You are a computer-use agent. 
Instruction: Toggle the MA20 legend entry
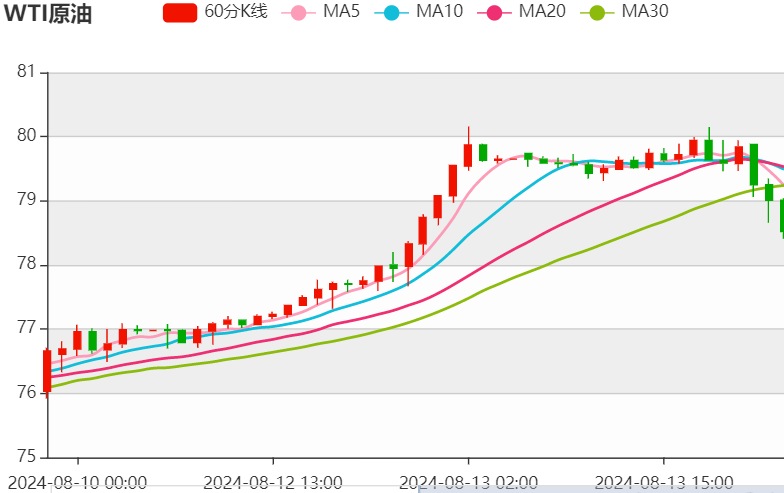tap(522, 12)
